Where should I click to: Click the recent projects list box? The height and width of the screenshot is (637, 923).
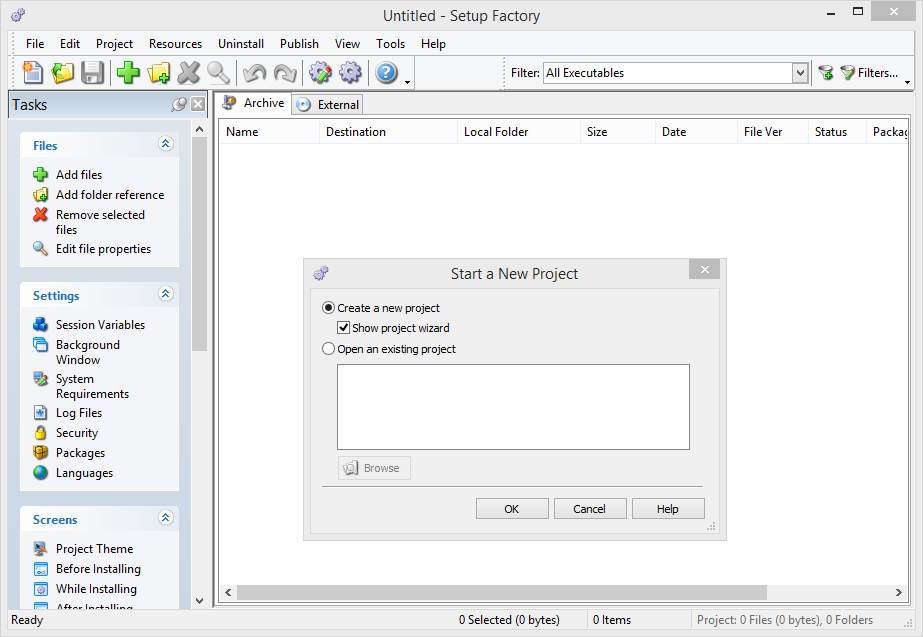(x=513, y=407)
